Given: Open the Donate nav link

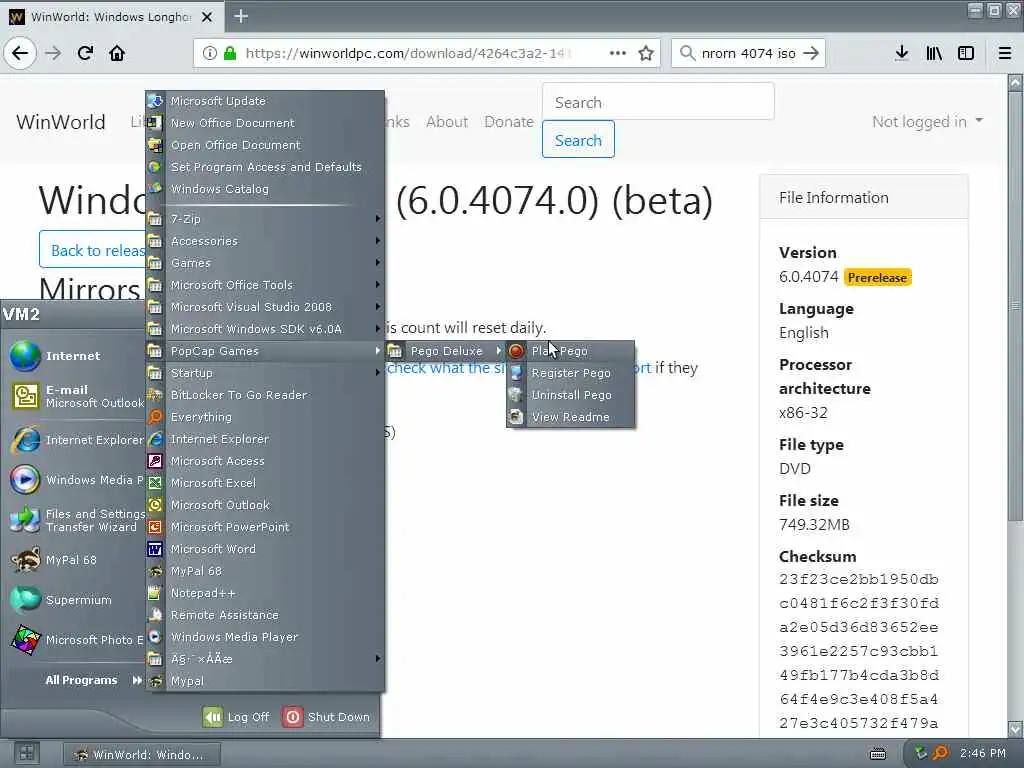Looking at the screenshot, I should (509, 121).
